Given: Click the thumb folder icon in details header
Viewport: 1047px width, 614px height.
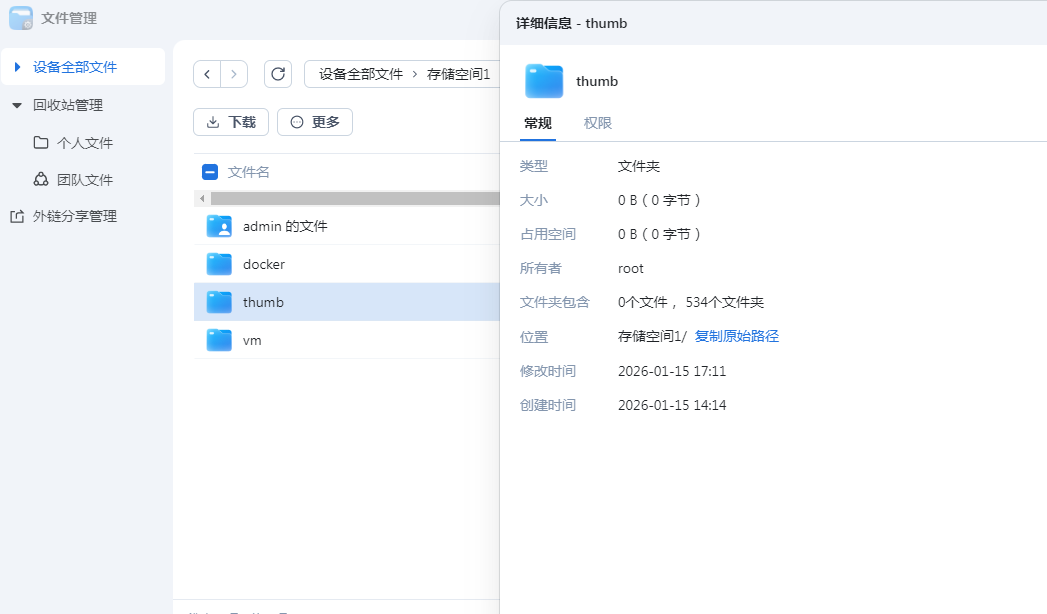Looking at the screenshot, I should coord(544,81).
